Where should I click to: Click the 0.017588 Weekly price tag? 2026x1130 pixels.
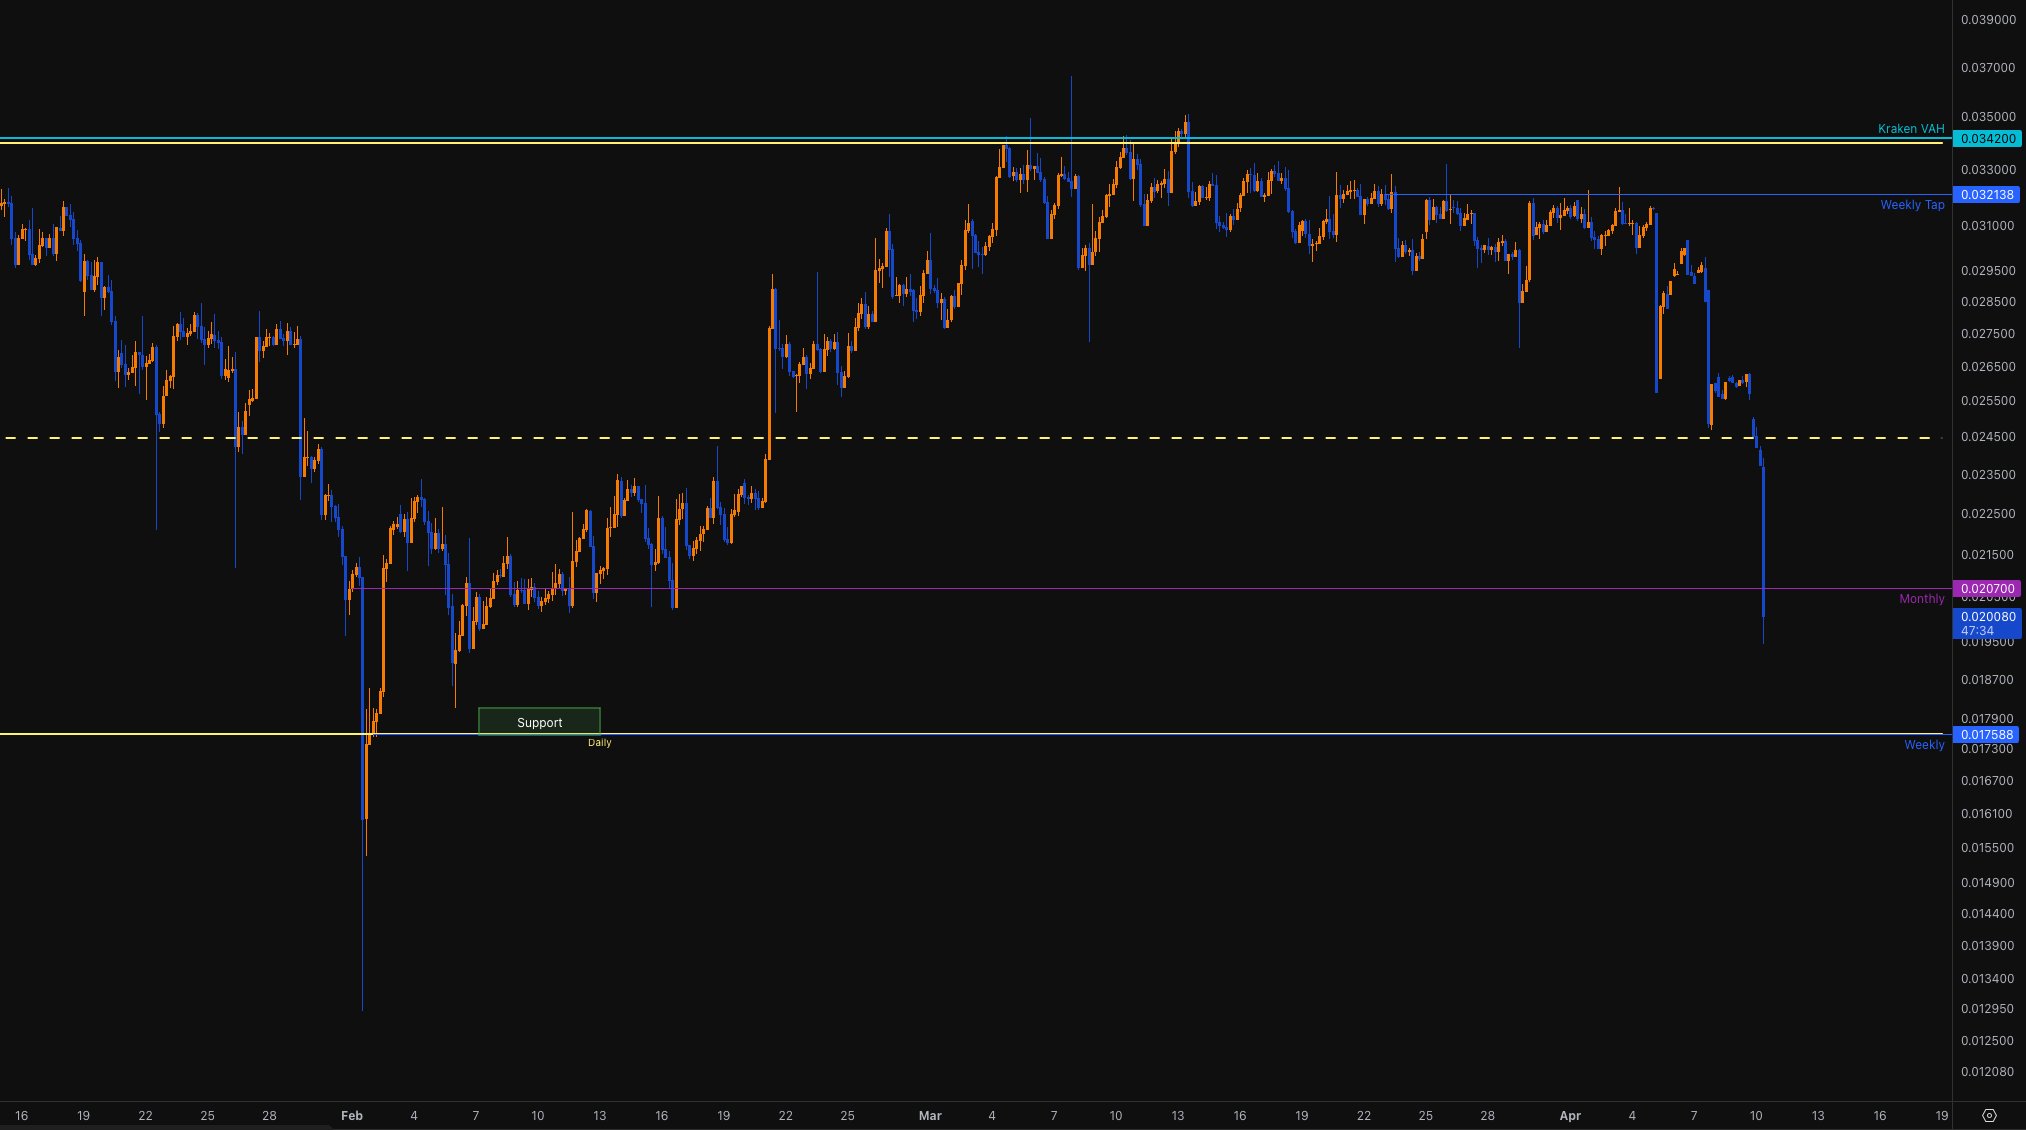pos(1986,735)
